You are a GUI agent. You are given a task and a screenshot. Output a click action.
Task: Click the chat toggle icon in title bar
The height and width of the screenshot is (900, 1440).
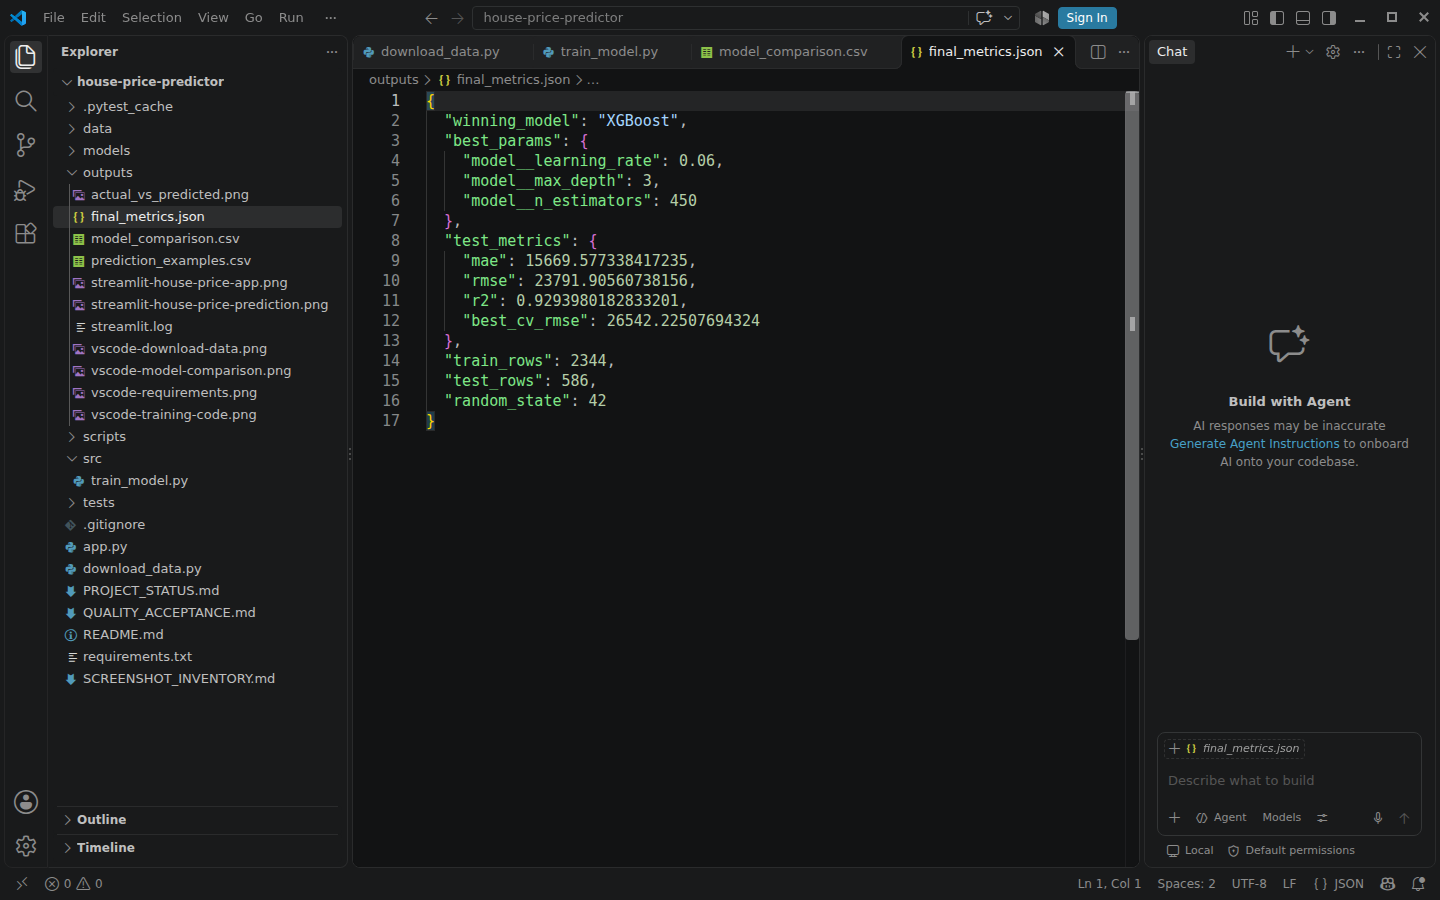984,18
